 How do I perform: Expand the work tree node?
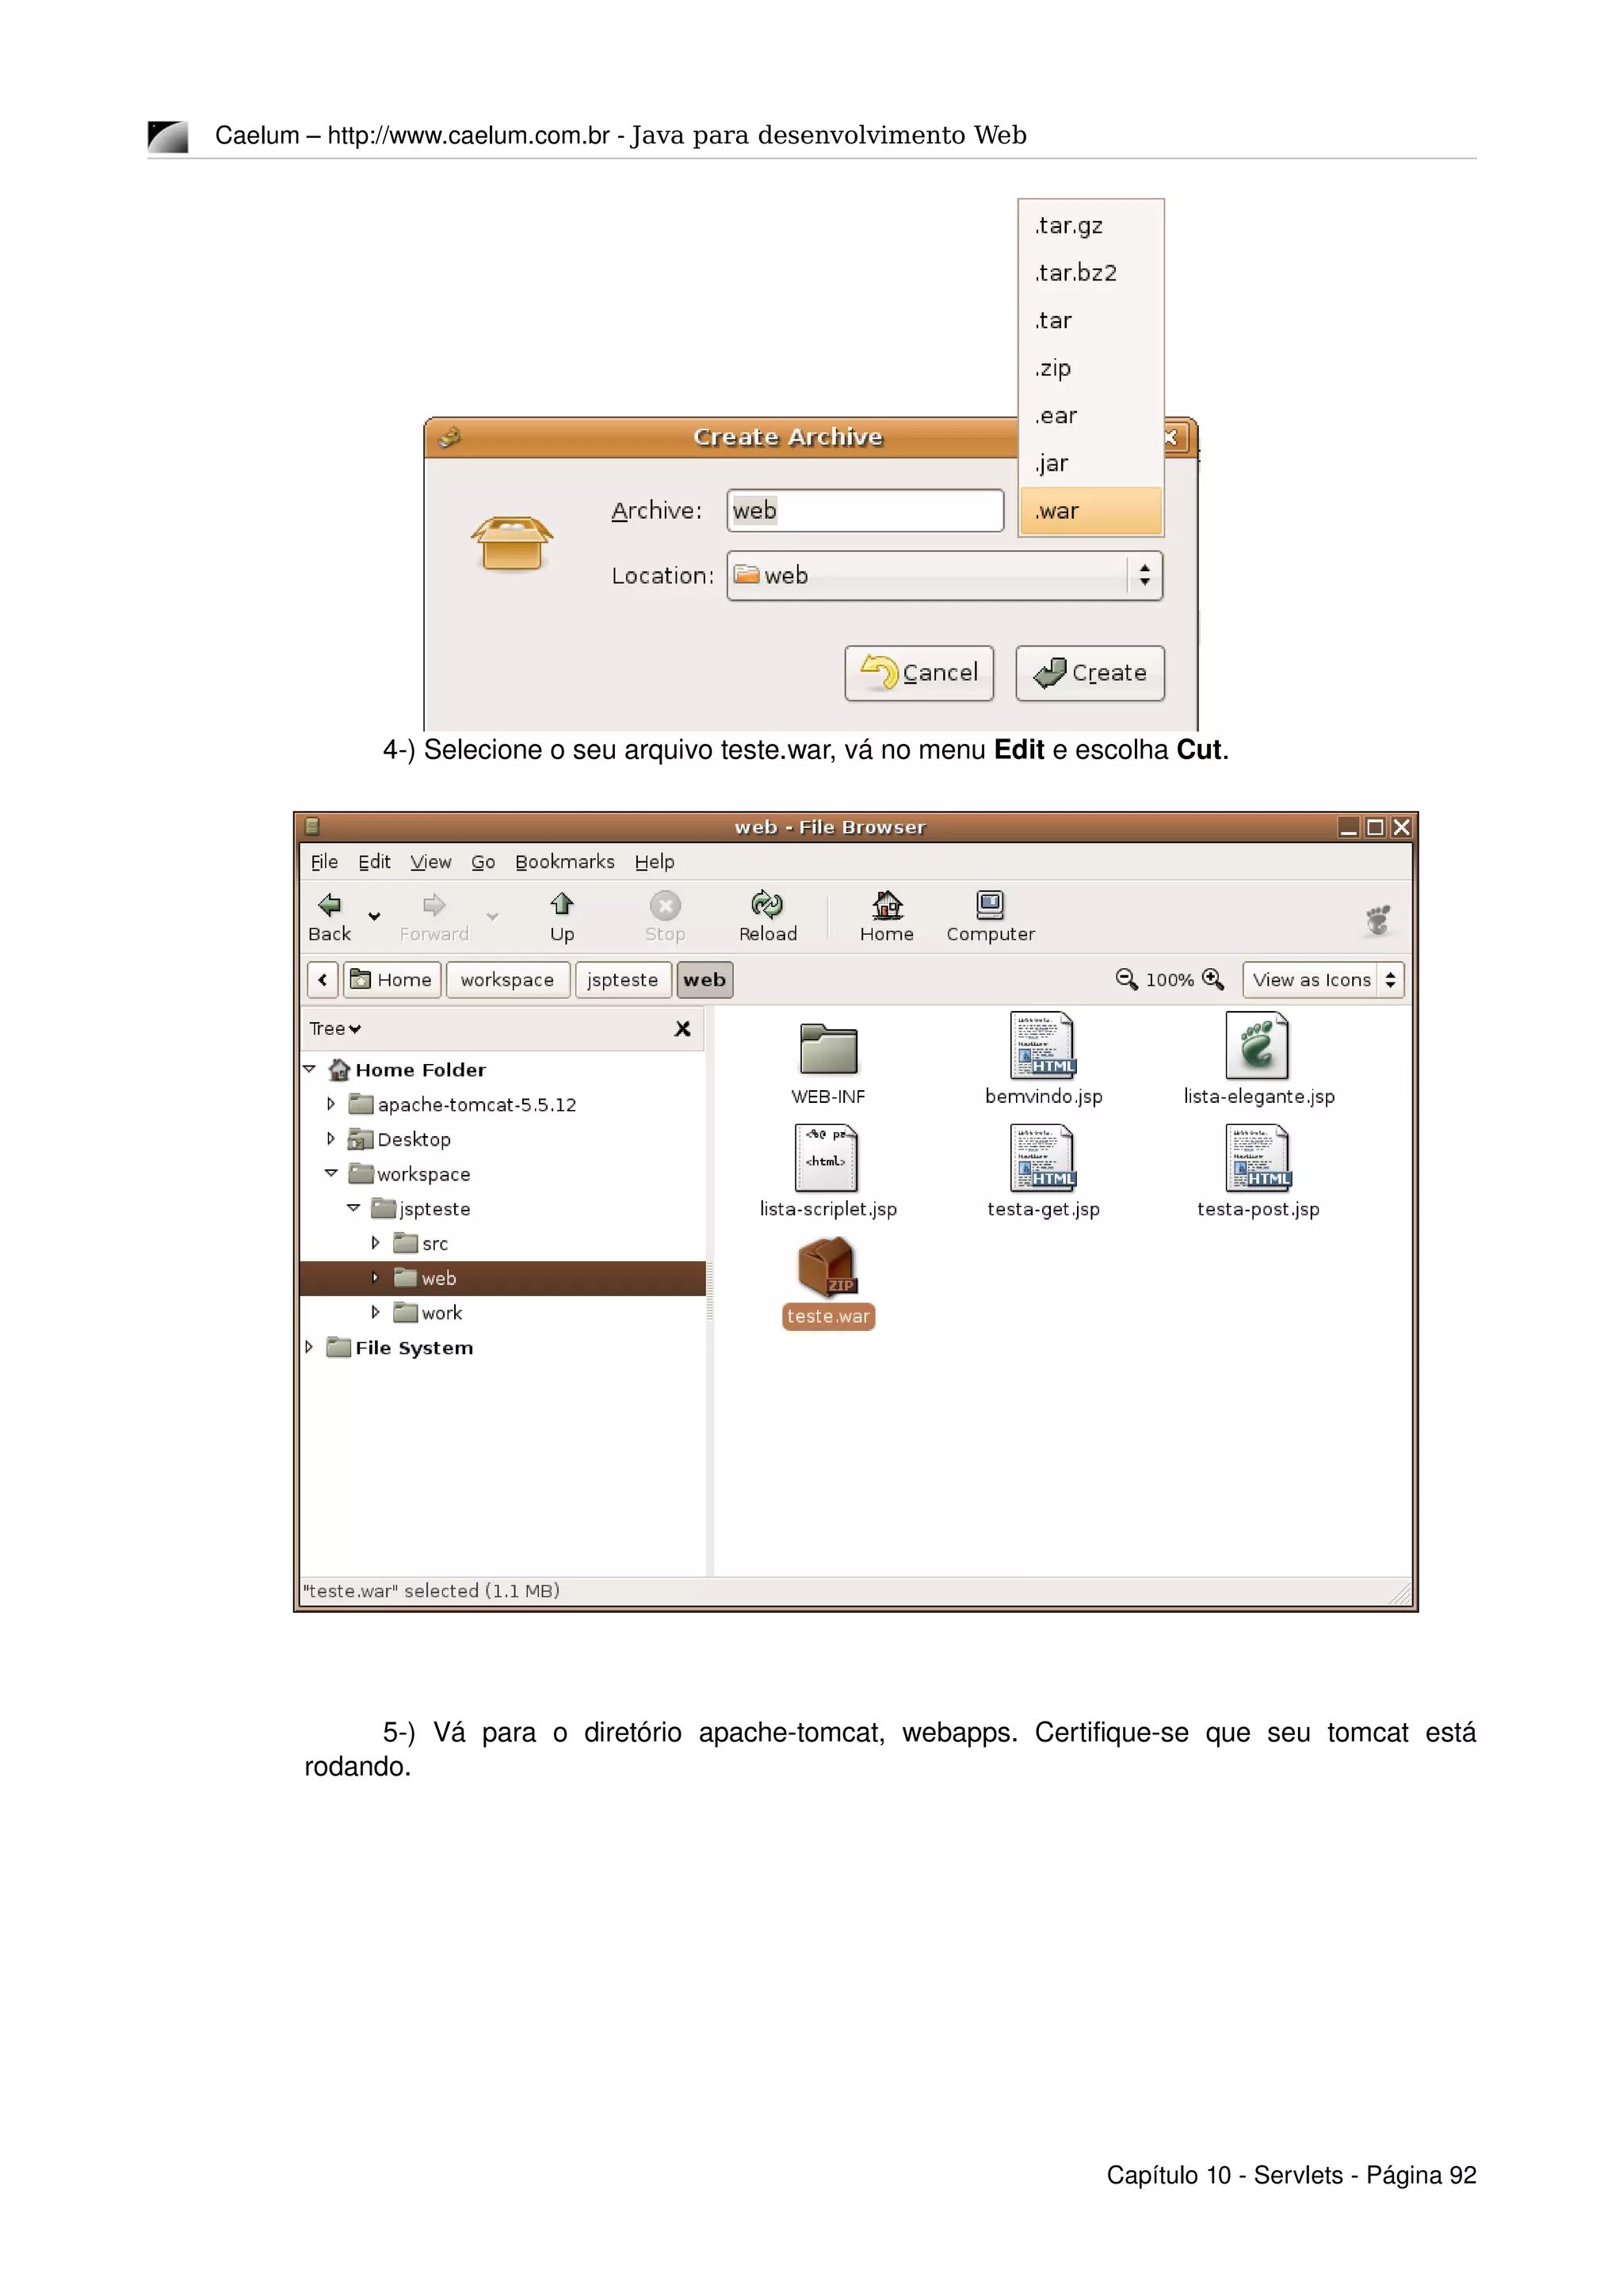click(x=375, y=1312)
